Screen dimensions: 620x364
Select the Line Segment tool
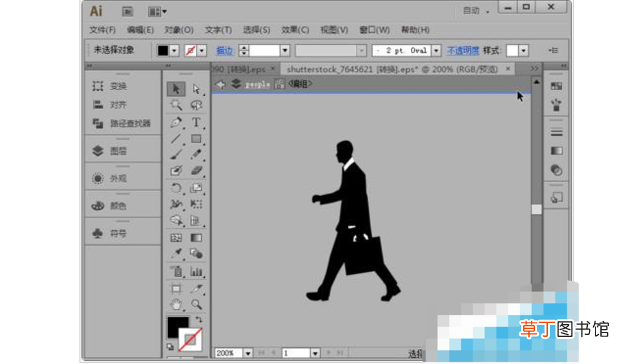coord(176,139)
